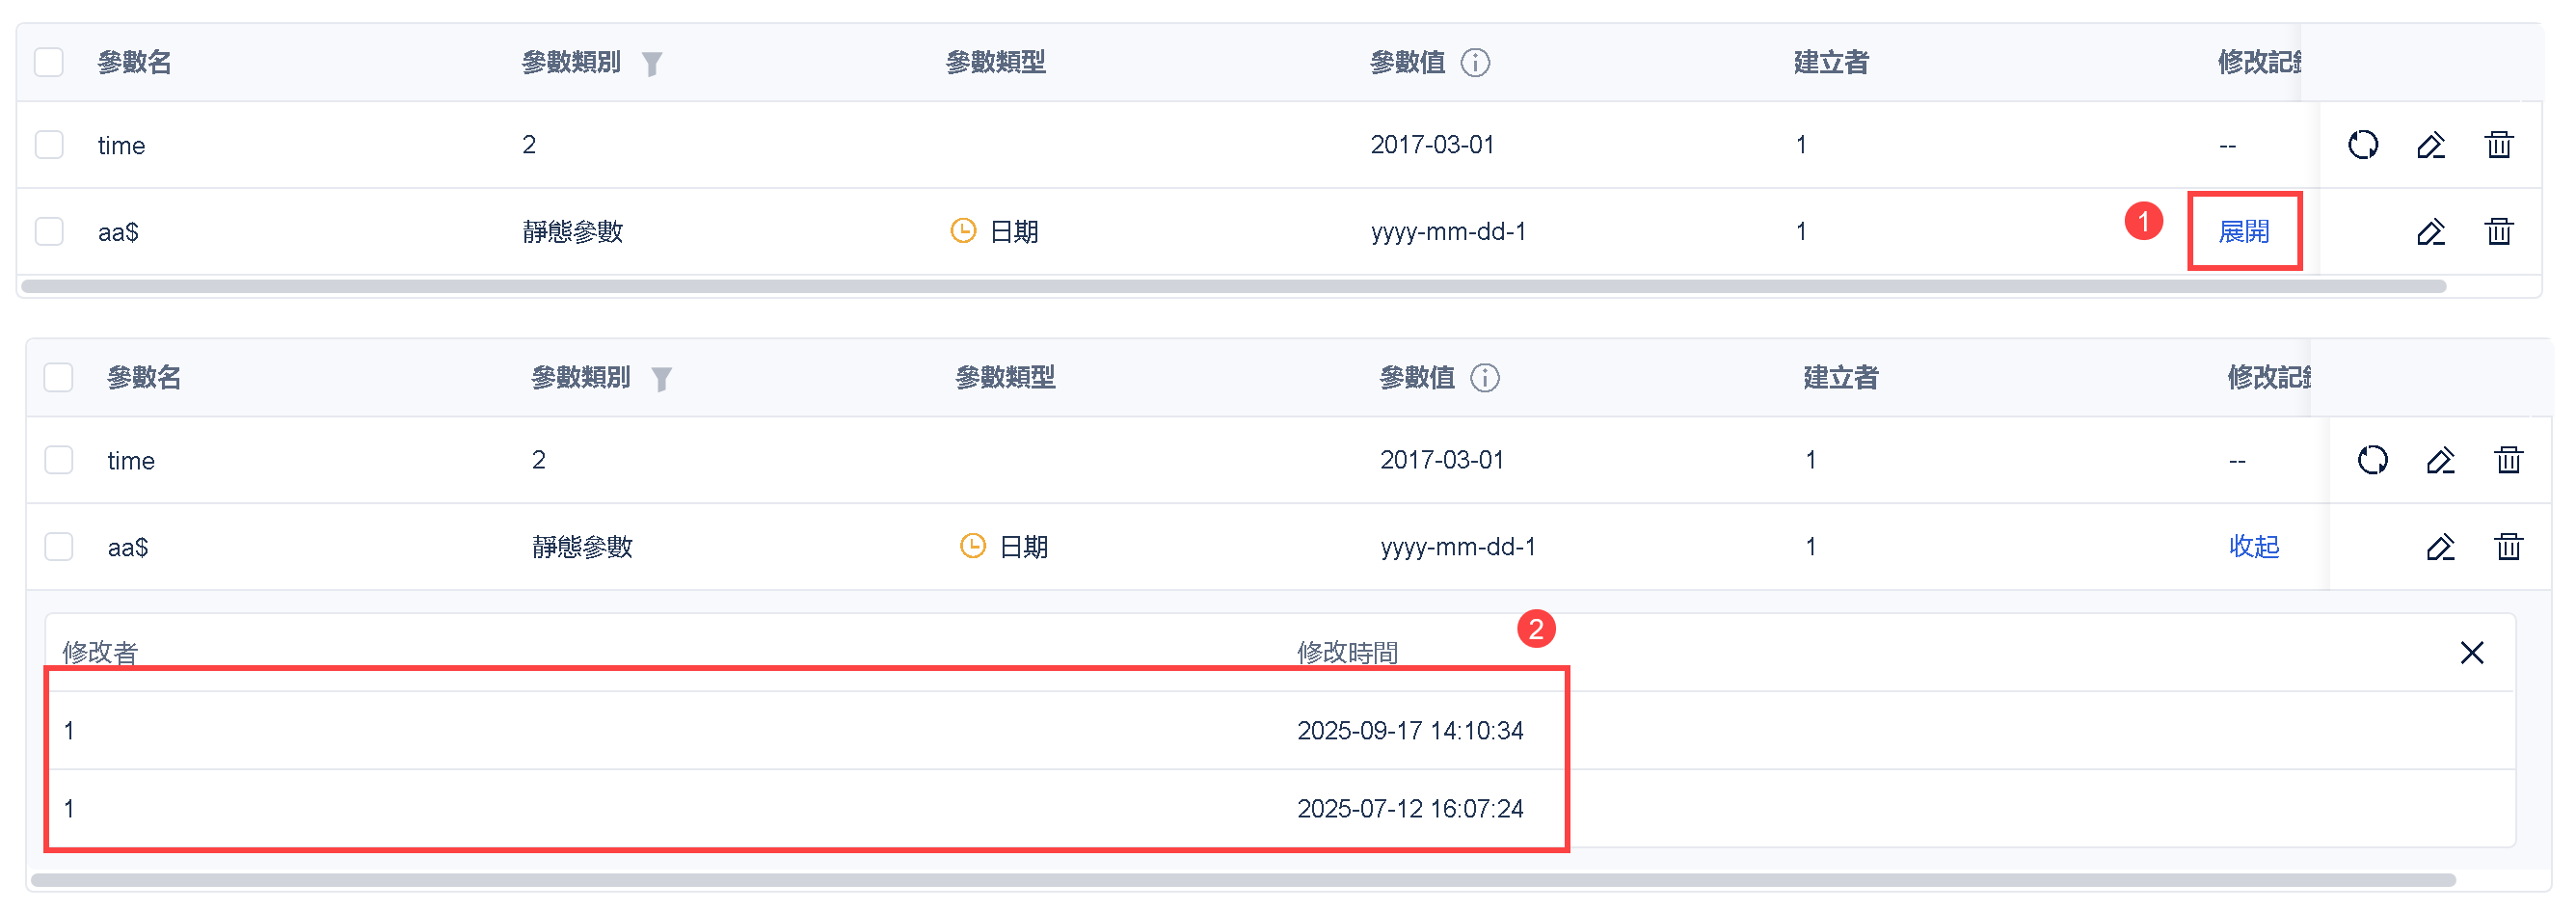Open 參數類別 filter in bottom table header
This screenshot has height=911, width=2576.
tap(662, 379)
